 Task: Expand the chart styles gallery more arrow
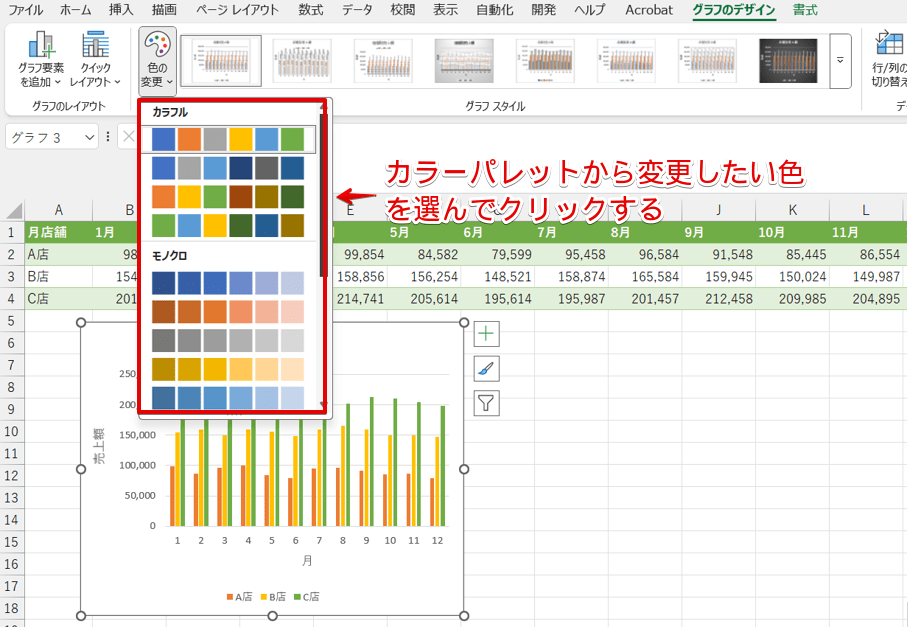click(x=840, y=60)
